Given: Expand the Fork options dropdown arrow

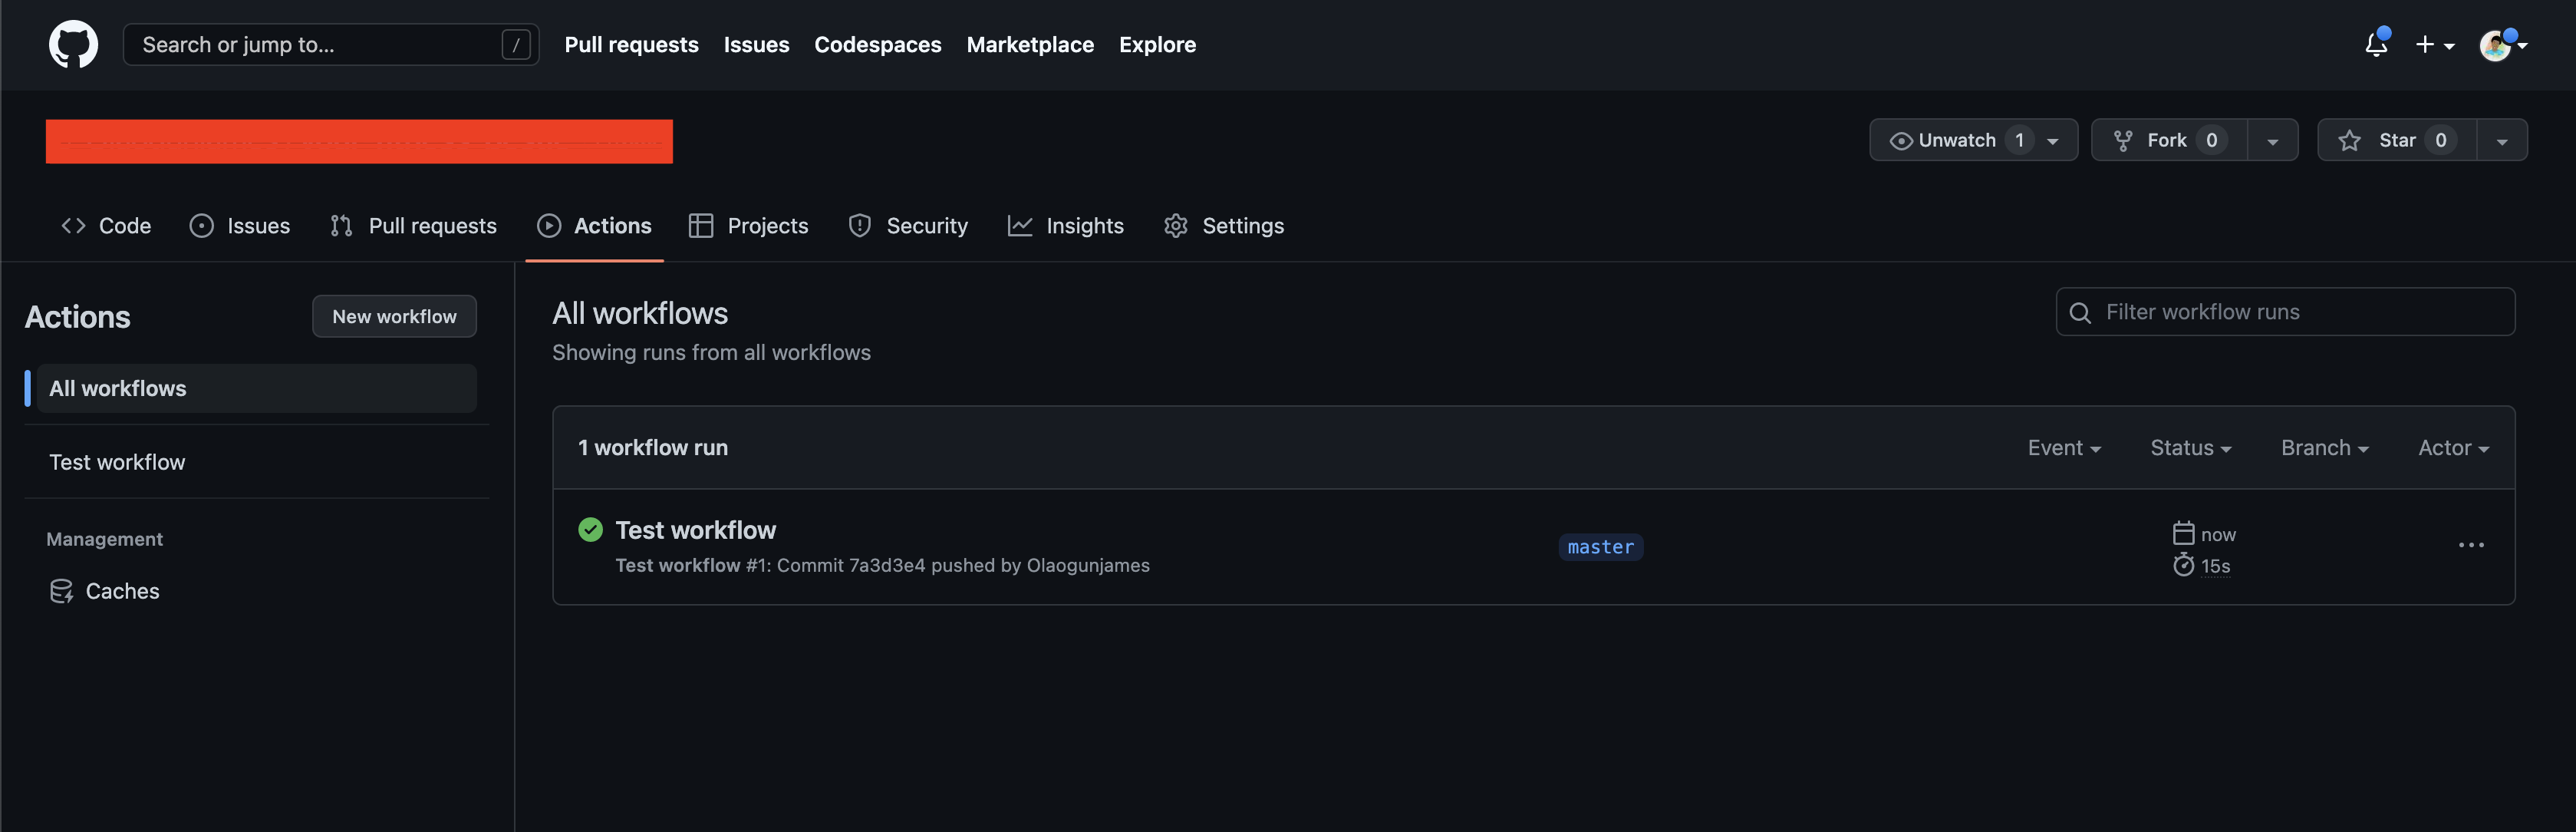Looking at the screenshot, I should (2272, 141).
